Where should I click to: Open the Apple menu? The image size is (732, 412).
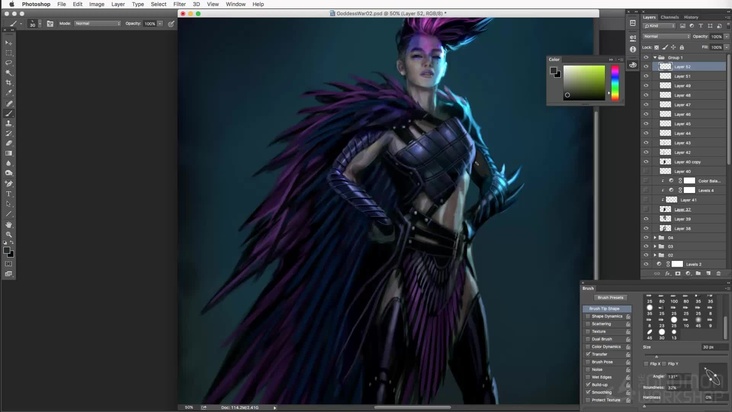coord(11,4)
